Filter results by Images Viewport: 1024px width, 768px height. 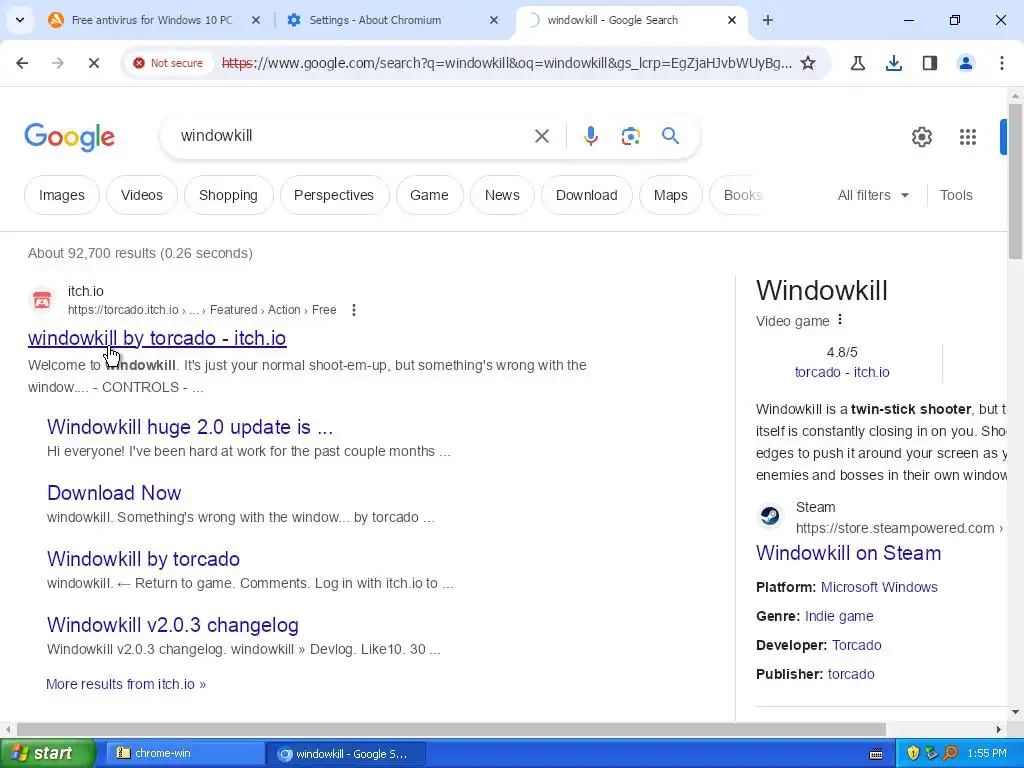(61, 195)
